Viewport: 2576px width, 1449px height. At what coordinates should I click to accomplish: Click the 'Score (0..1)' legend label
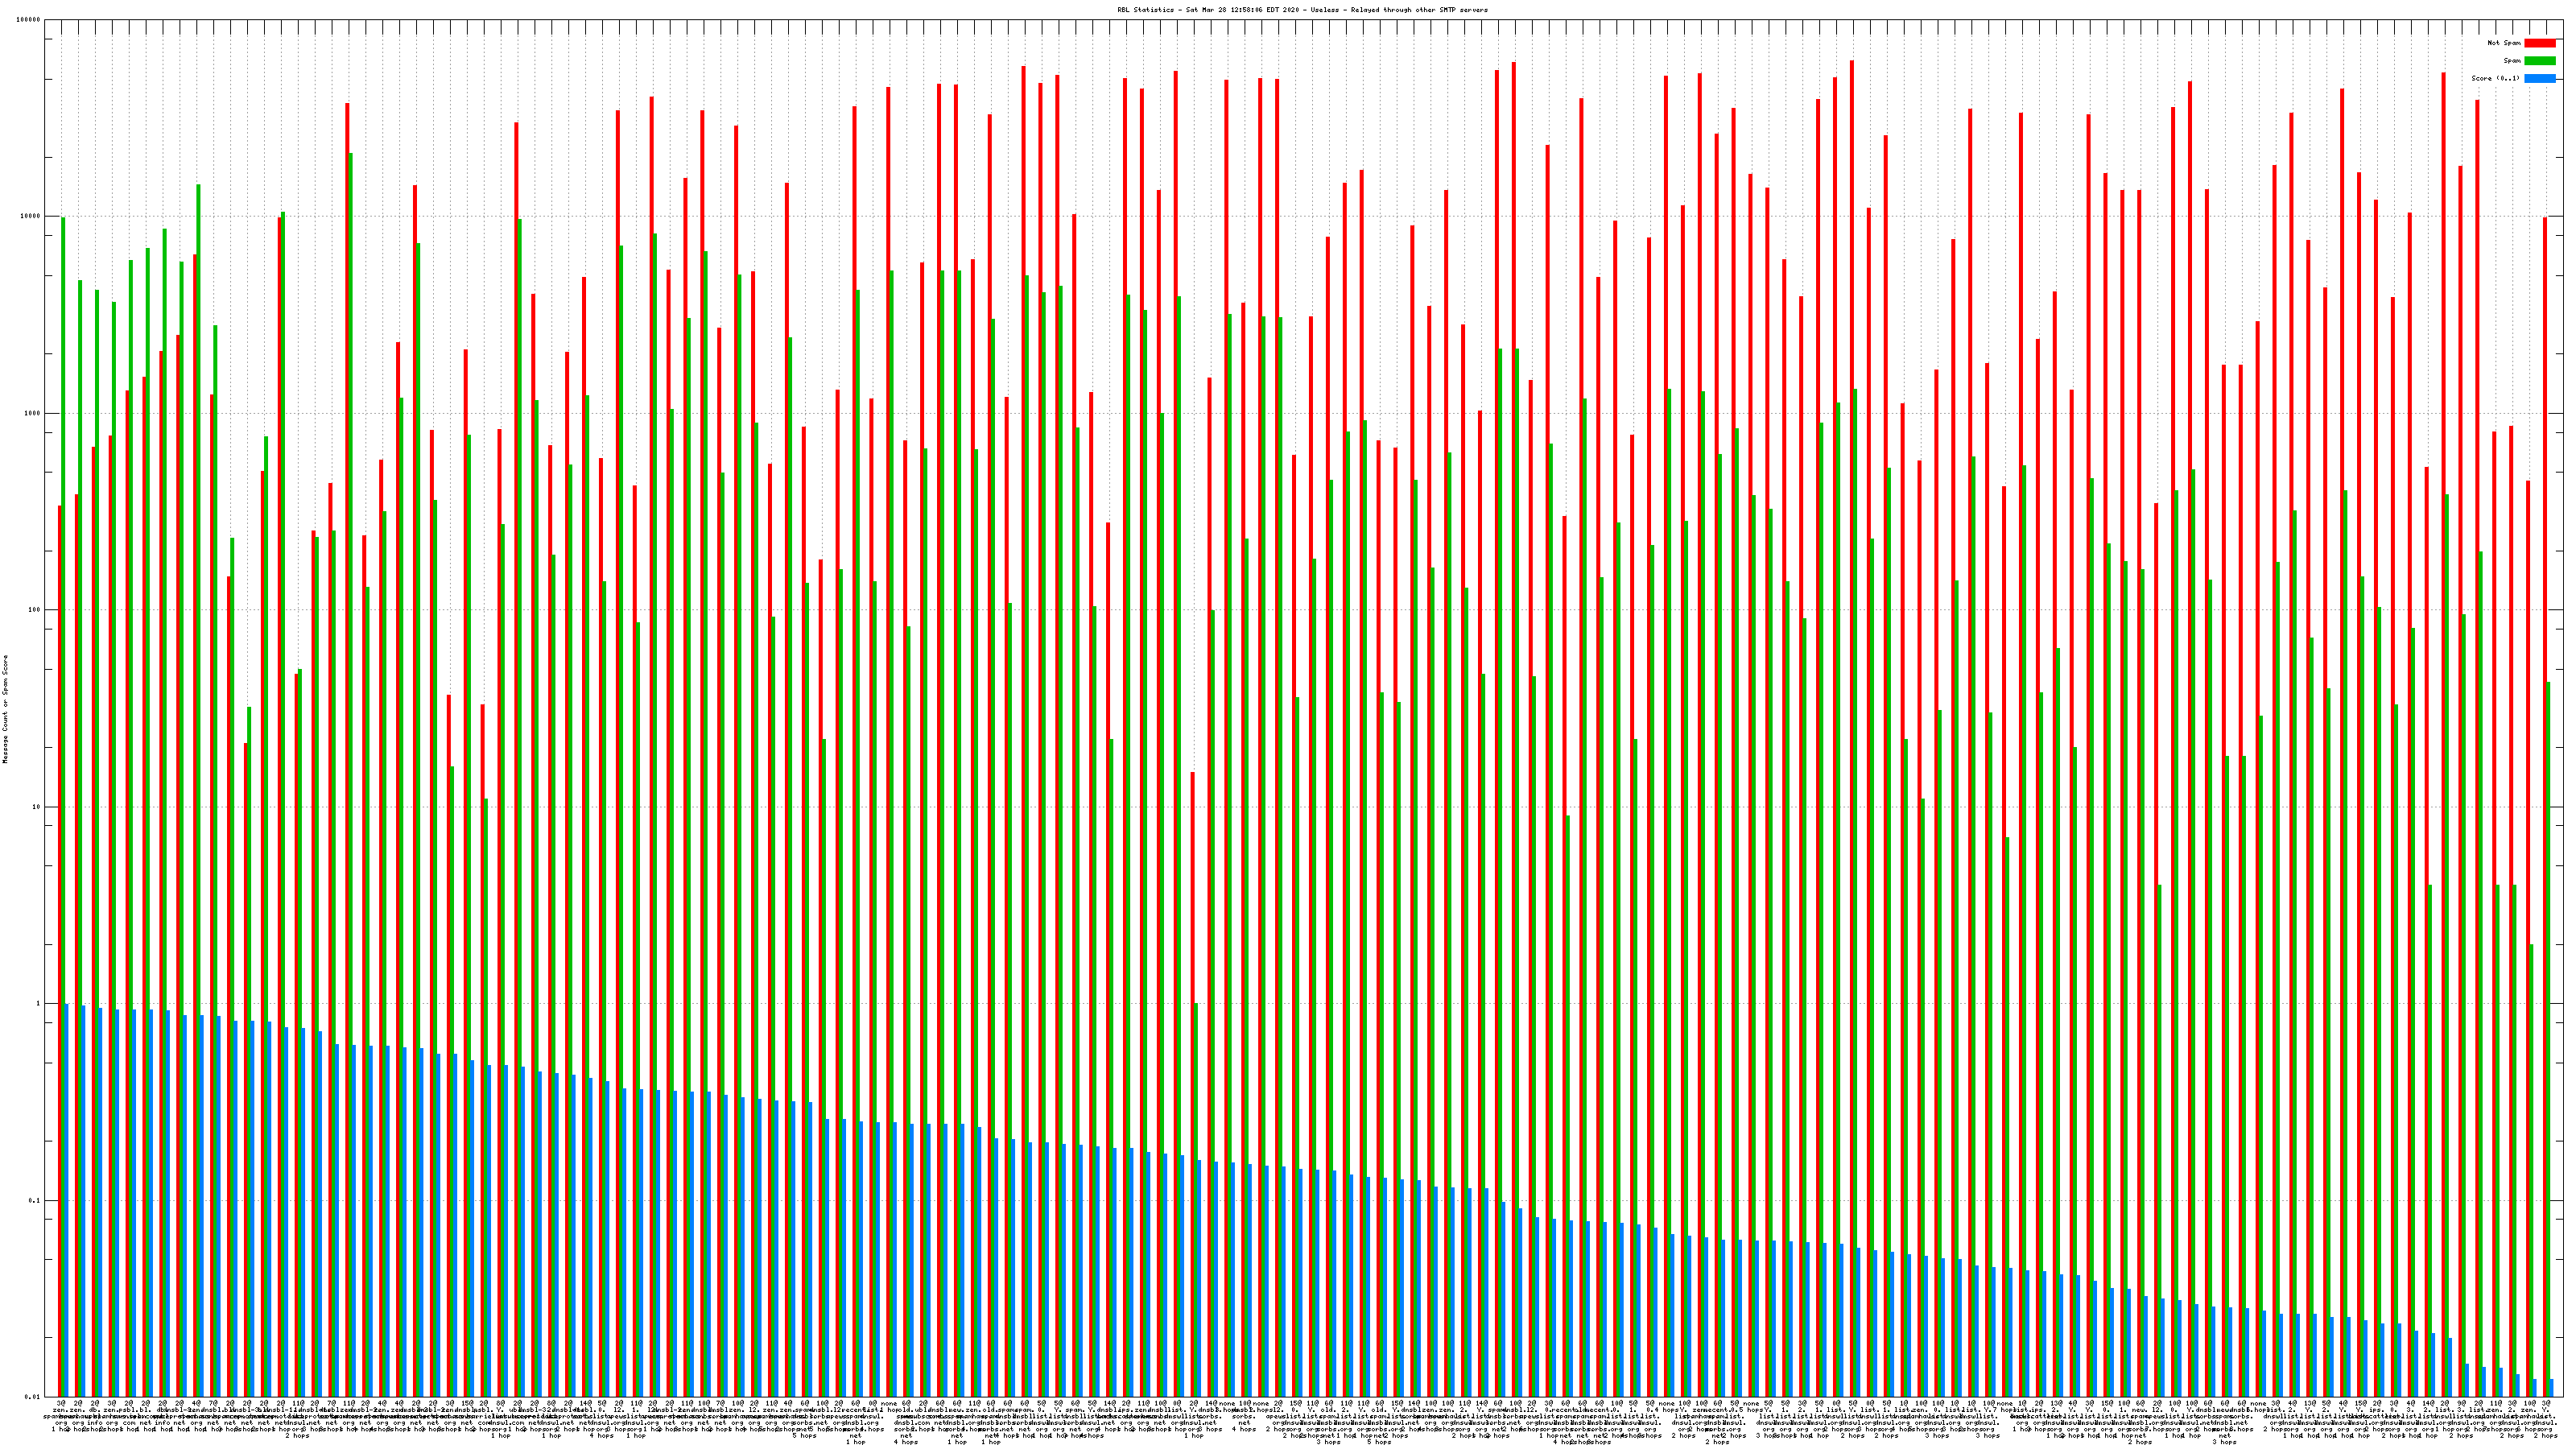(x=2495, y=78)
